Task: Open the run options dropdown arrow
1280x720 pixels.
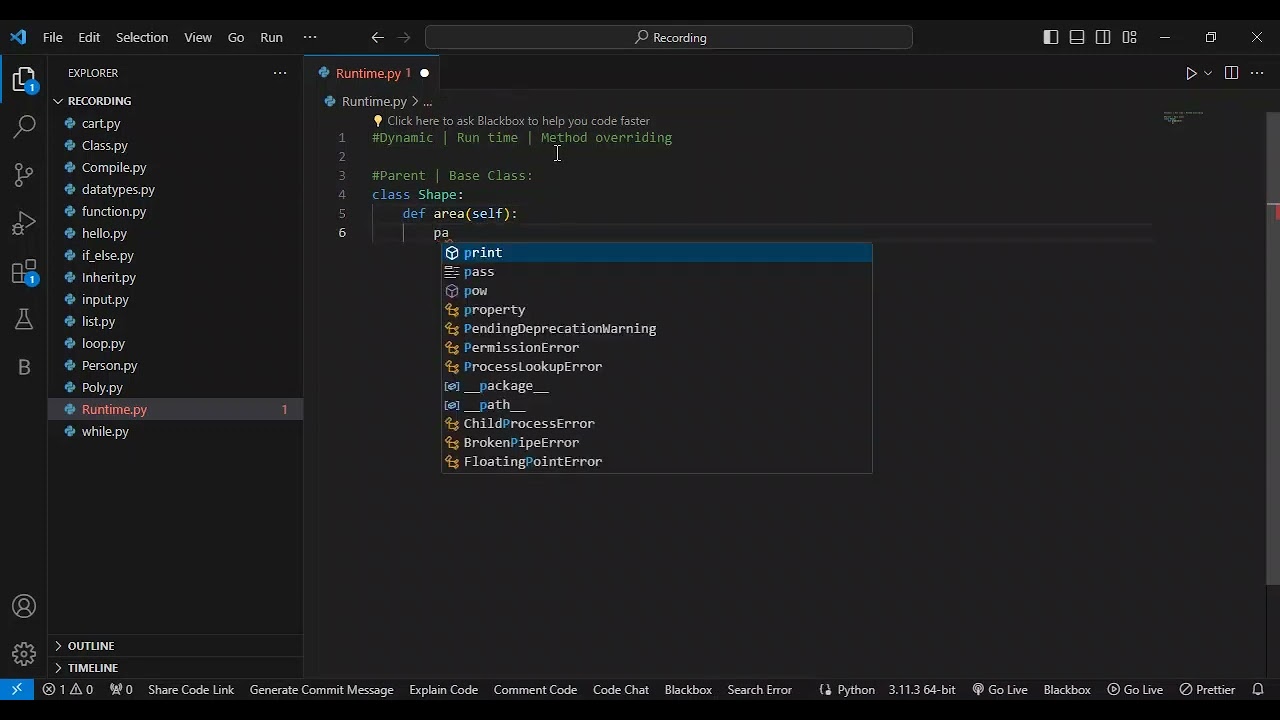Action: pyautogui.click(x=1208, y=73)
